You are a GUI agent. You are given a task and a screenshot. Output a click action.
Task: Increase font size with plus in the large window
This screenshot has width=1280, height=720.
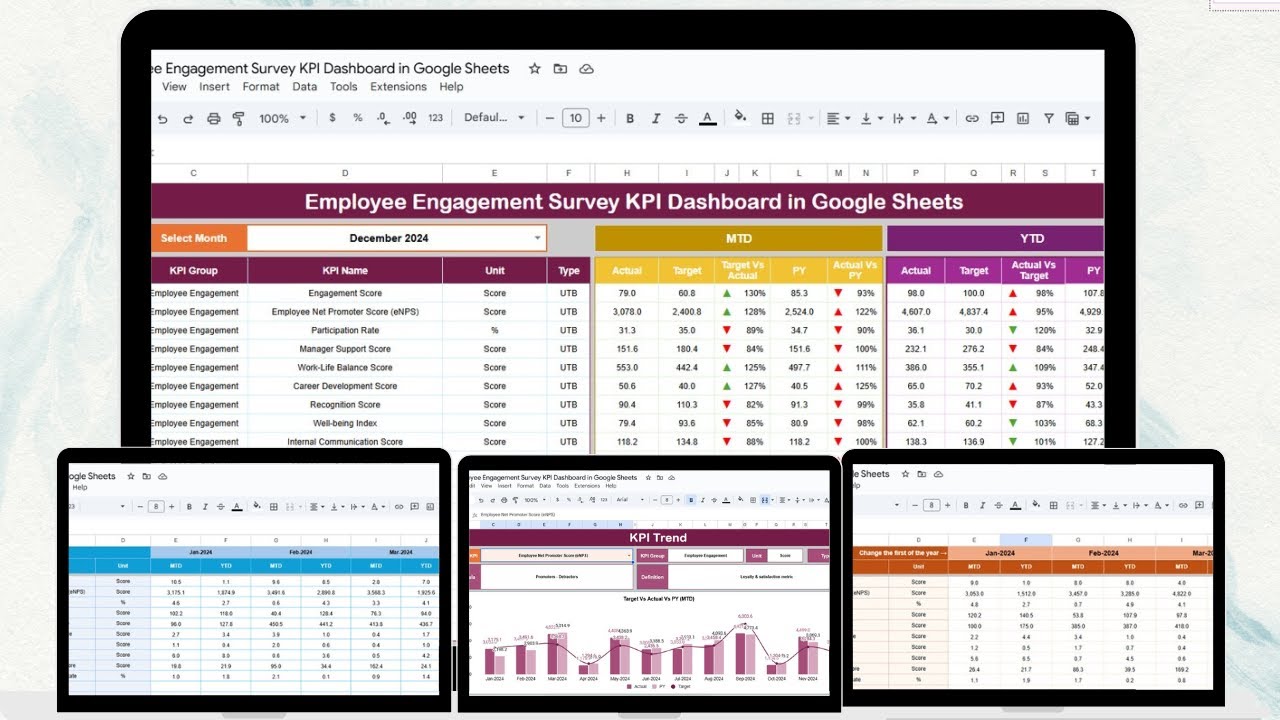pyautogui.click(x=601, y=118)
